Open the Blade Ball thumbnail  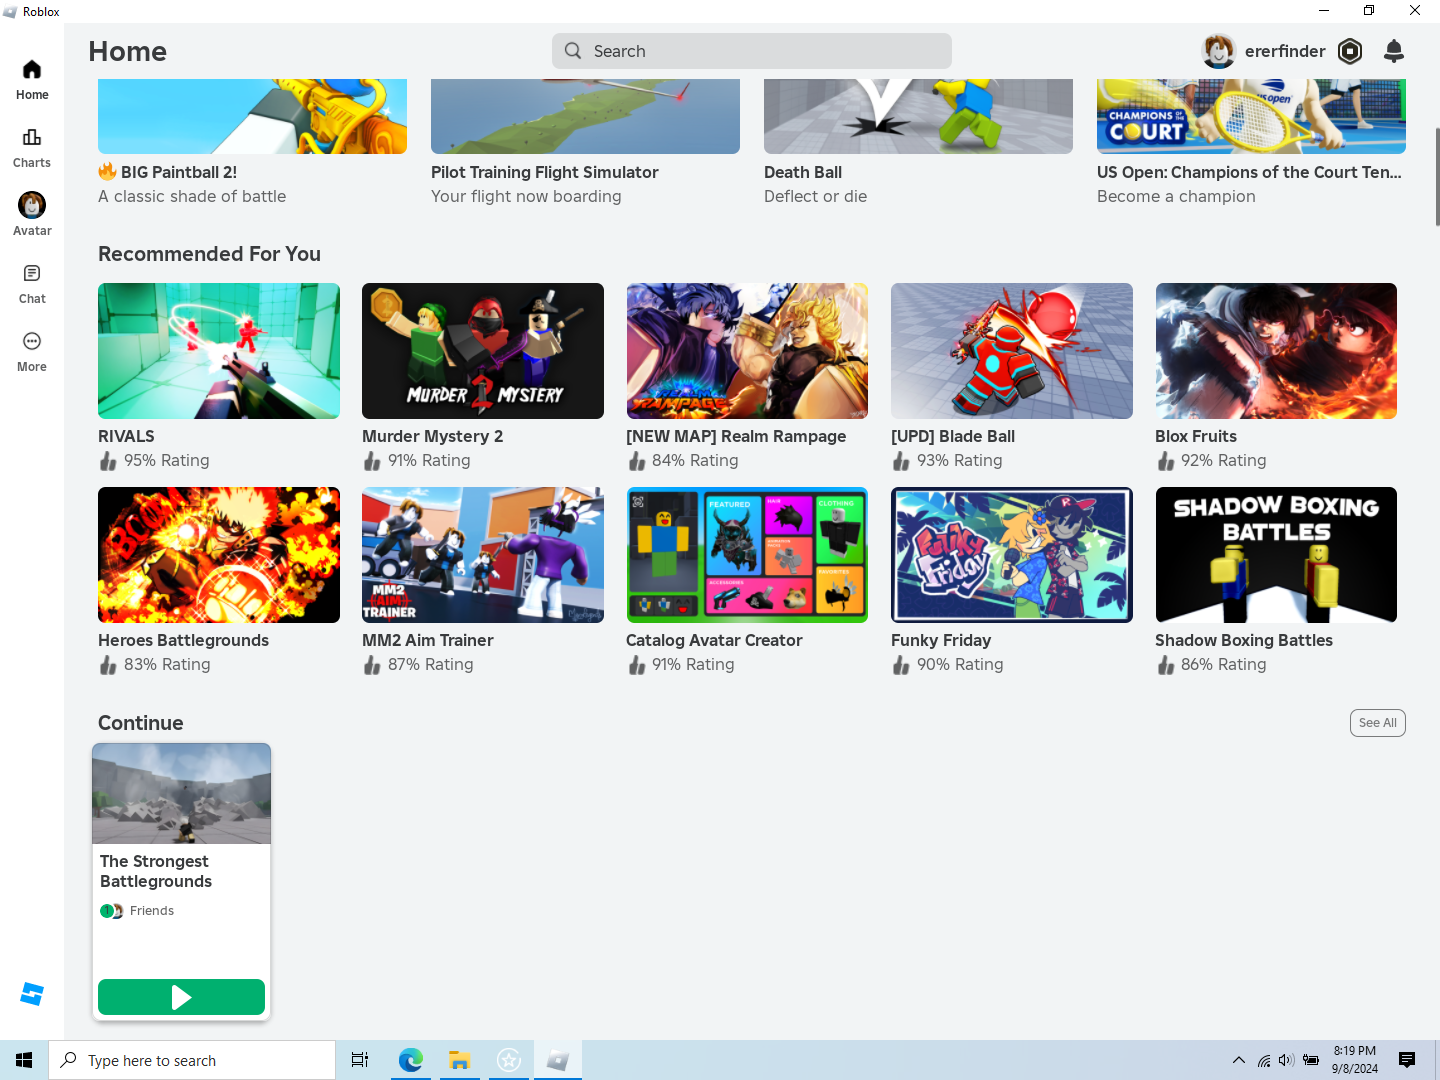pos(1012,351)
